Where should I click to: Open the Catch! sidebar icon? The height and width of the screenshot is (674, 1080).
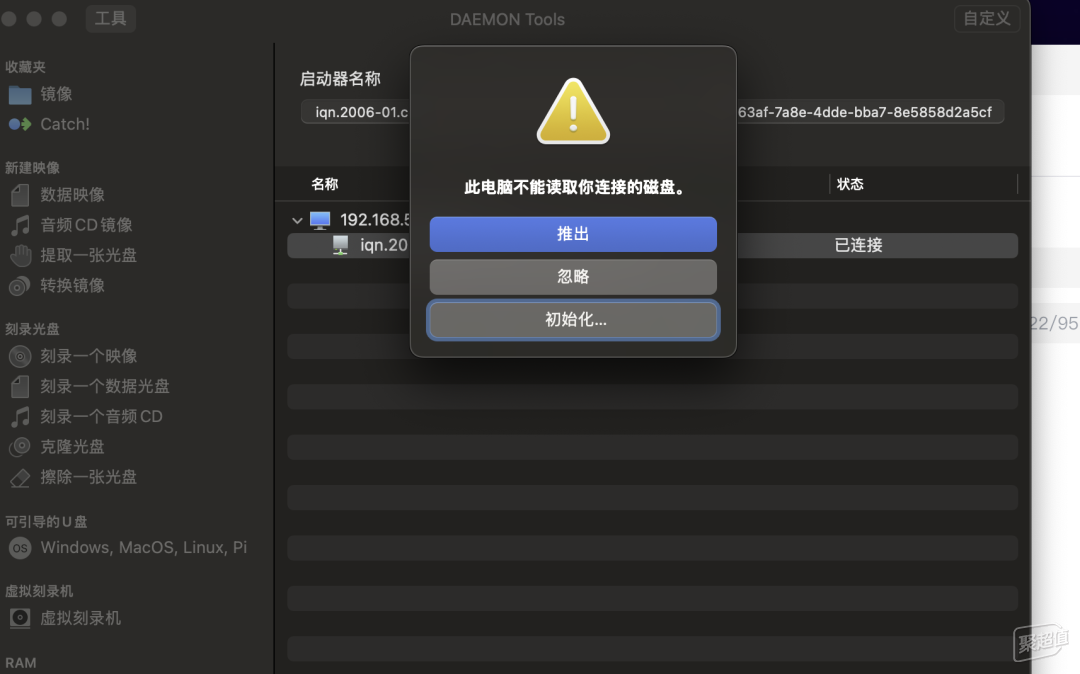coord(20,125)
